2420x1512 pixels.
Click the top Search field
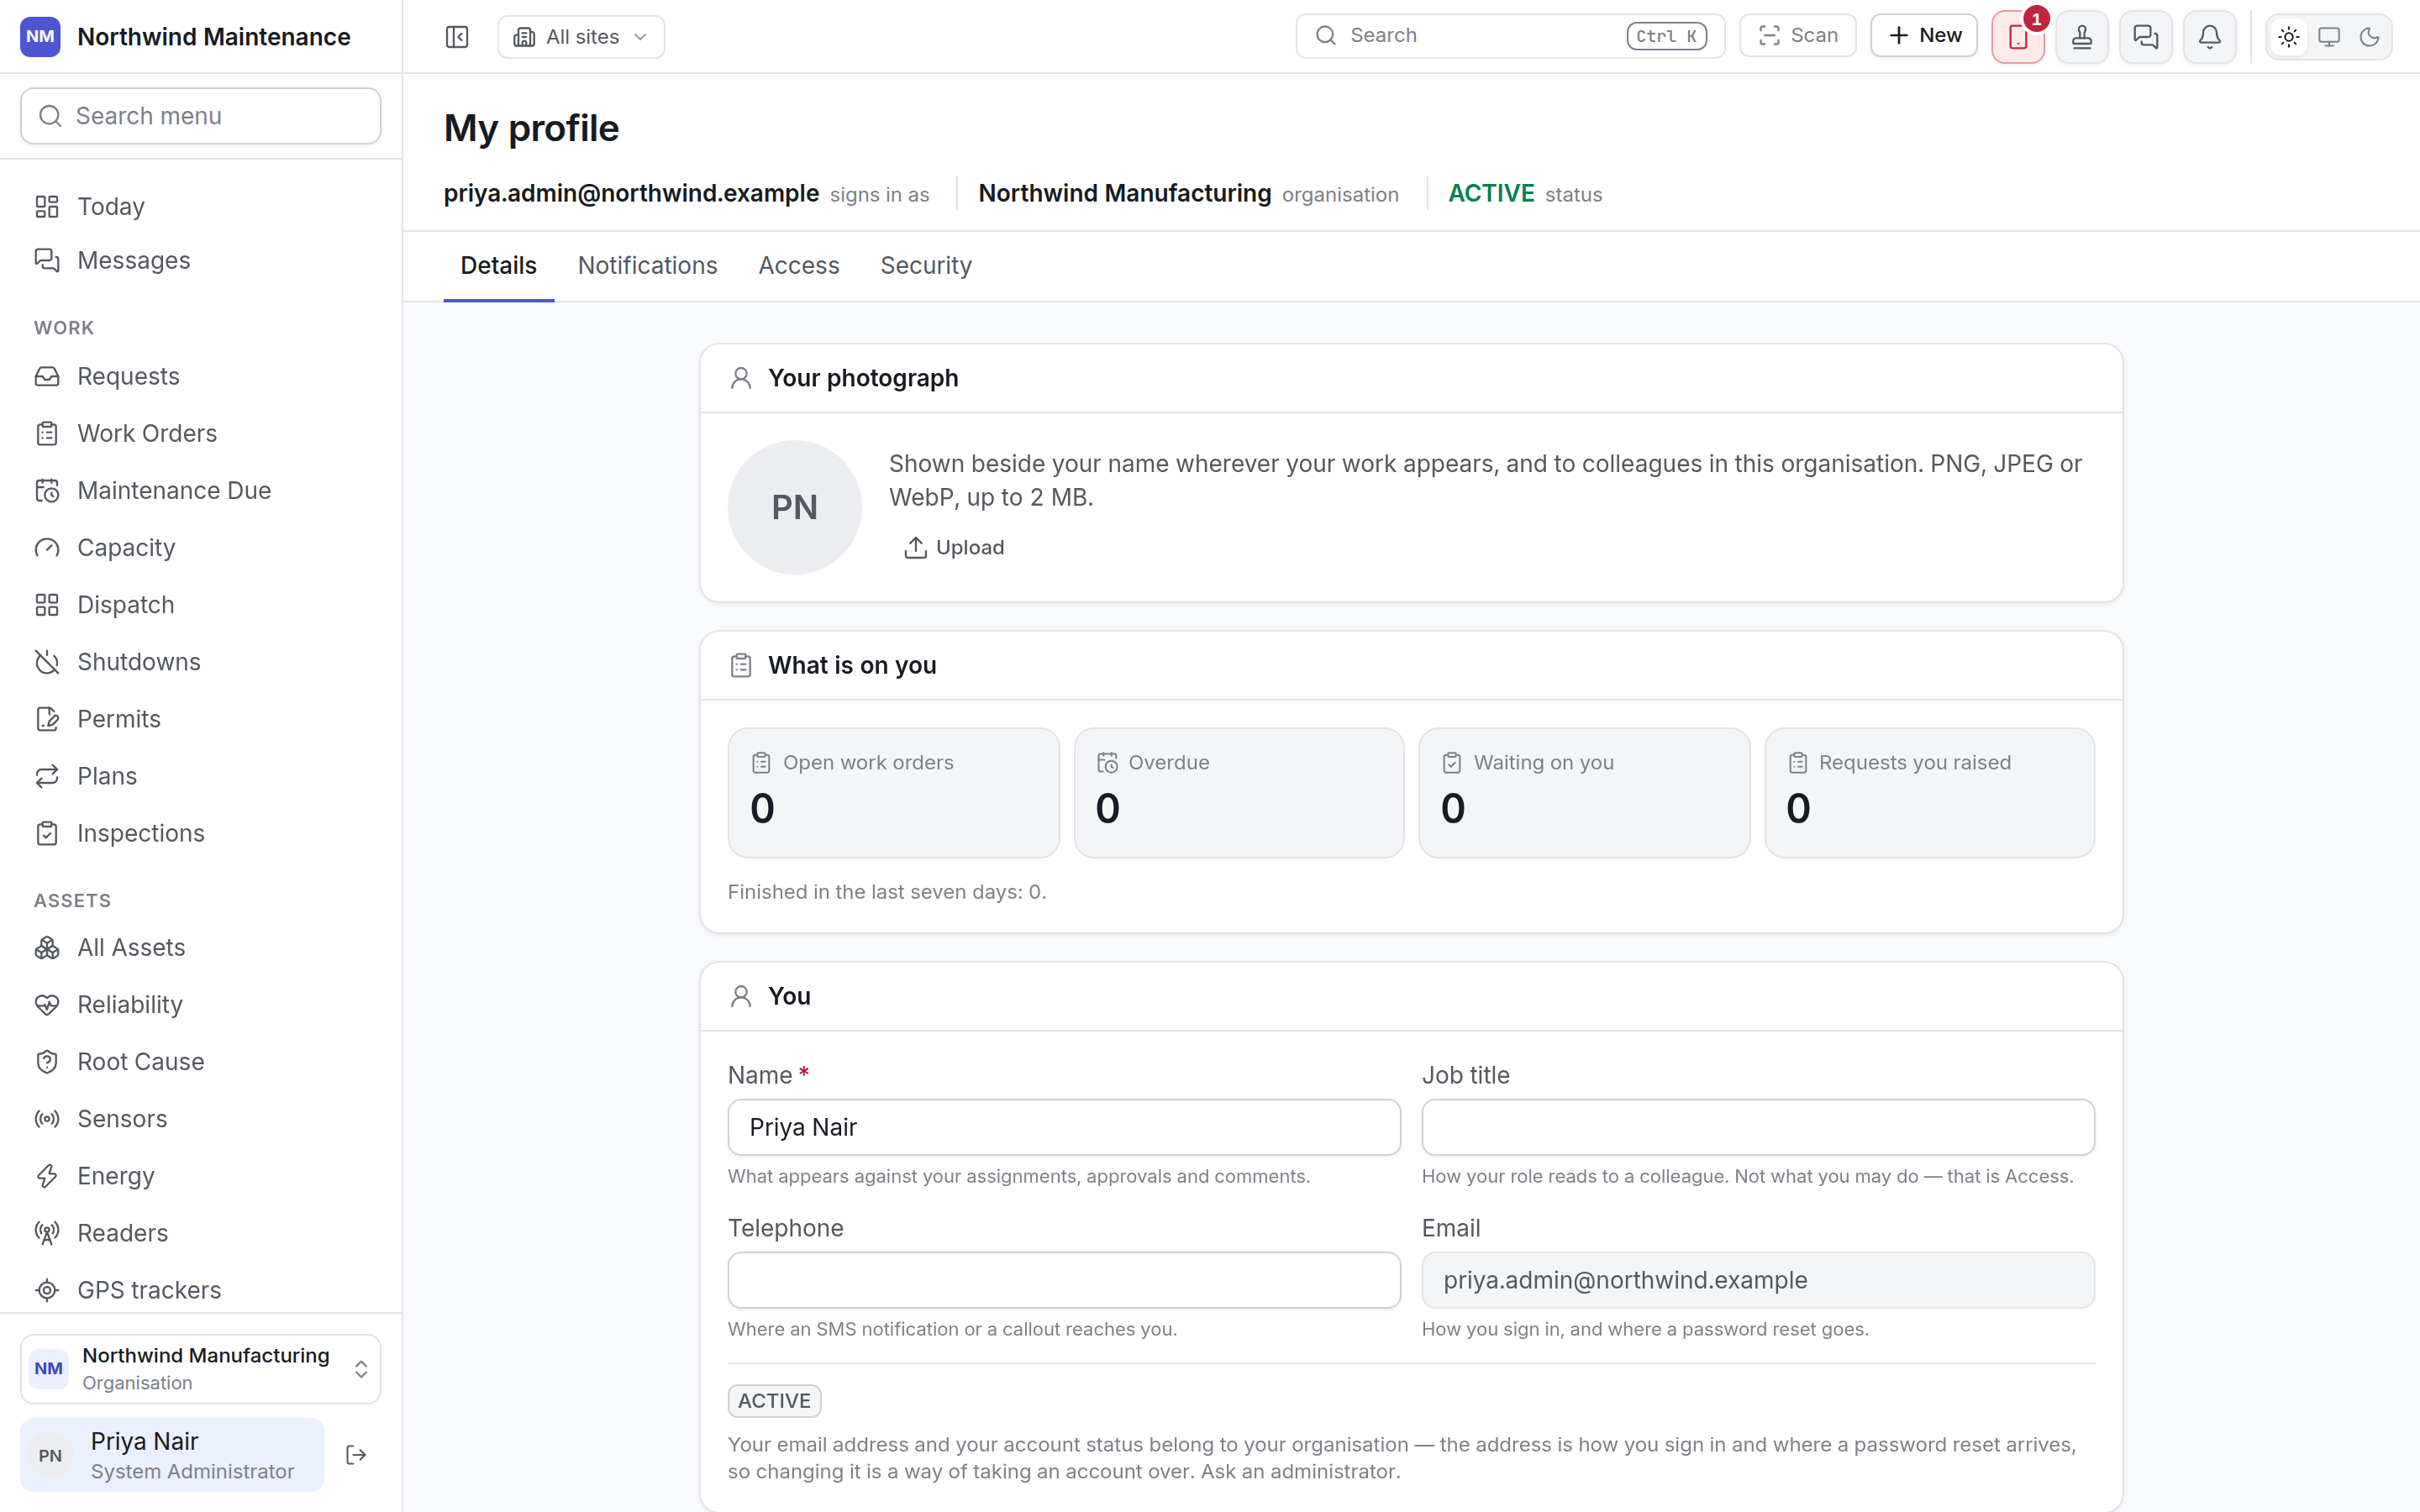(1510, 35)
